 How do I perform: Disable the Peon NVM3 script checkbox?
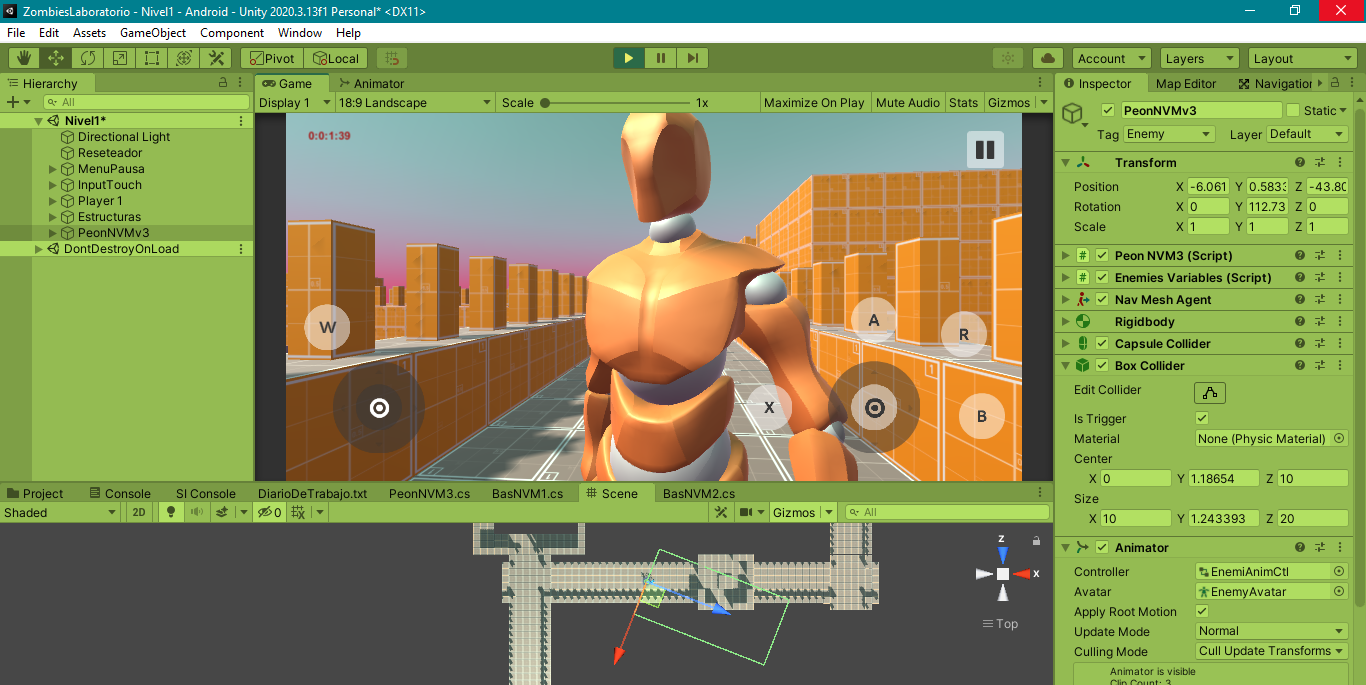(1102, 256)
